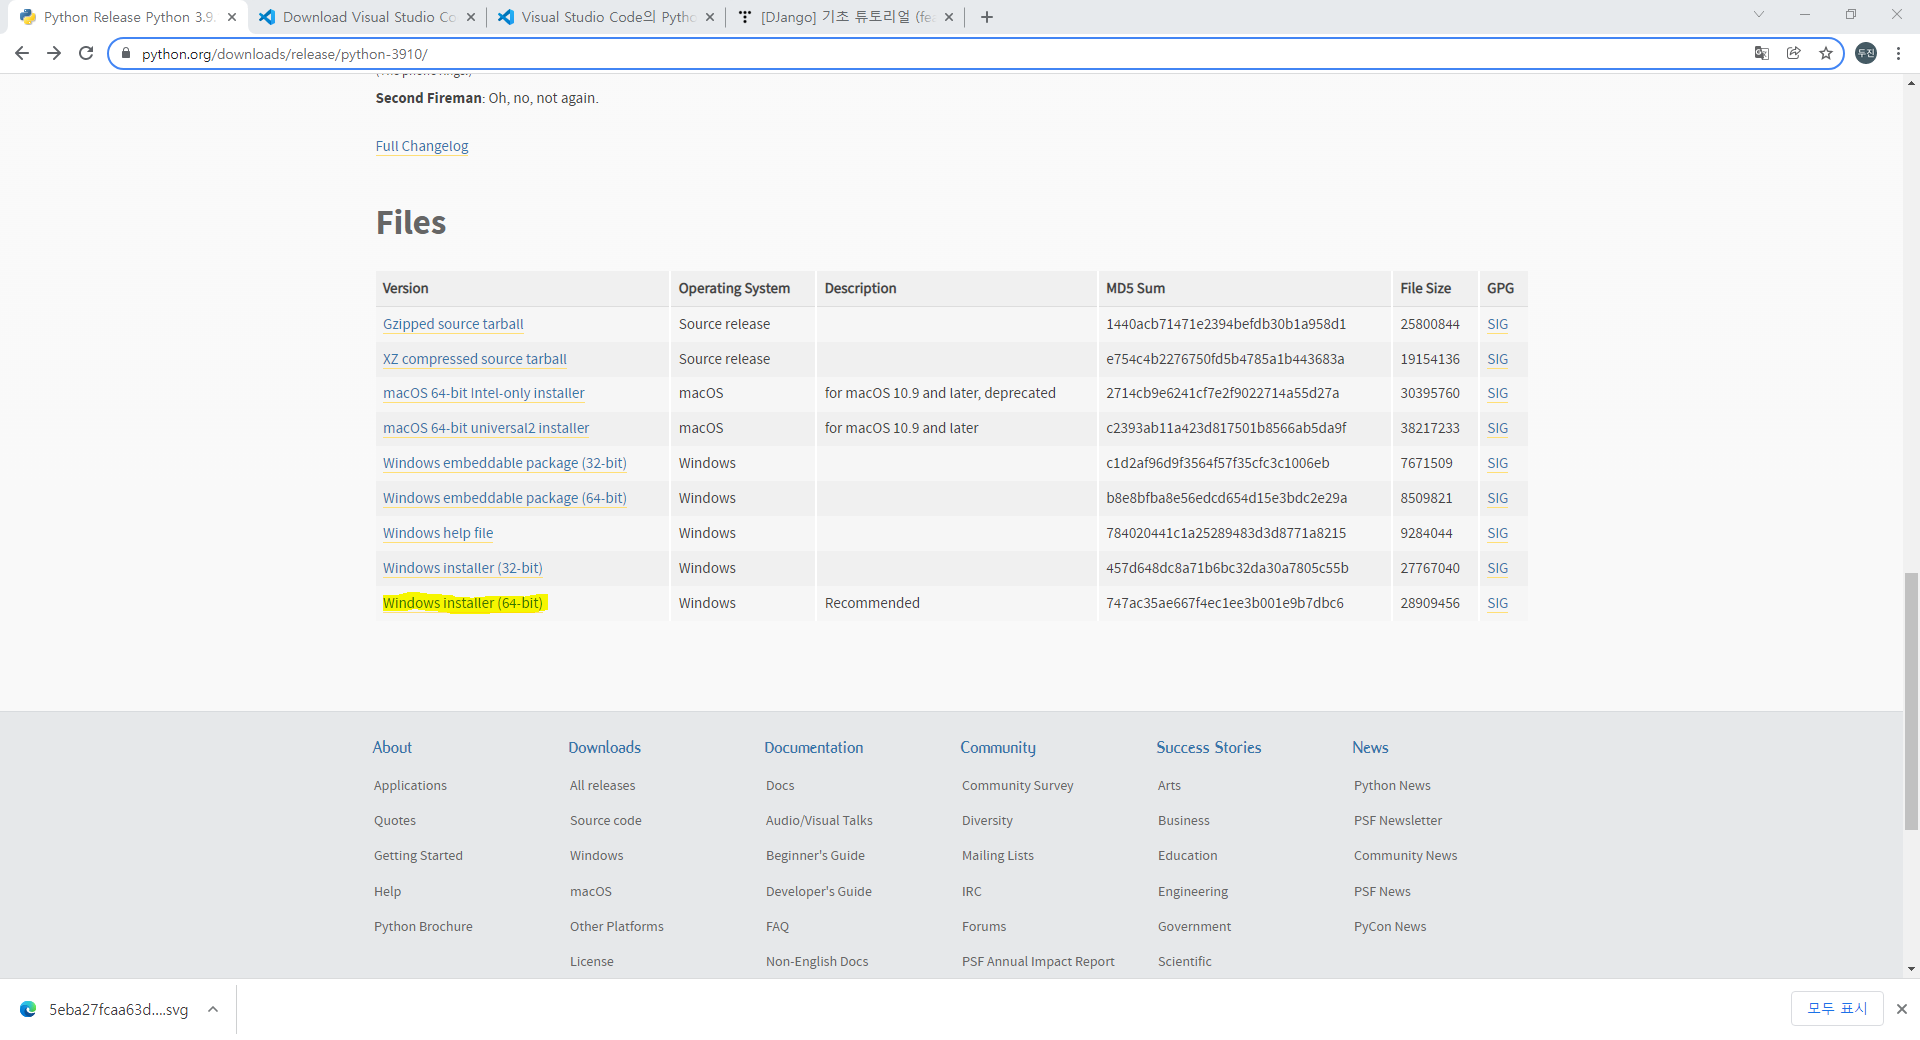
Task: Download Windows help file
Action: [438, 533]
